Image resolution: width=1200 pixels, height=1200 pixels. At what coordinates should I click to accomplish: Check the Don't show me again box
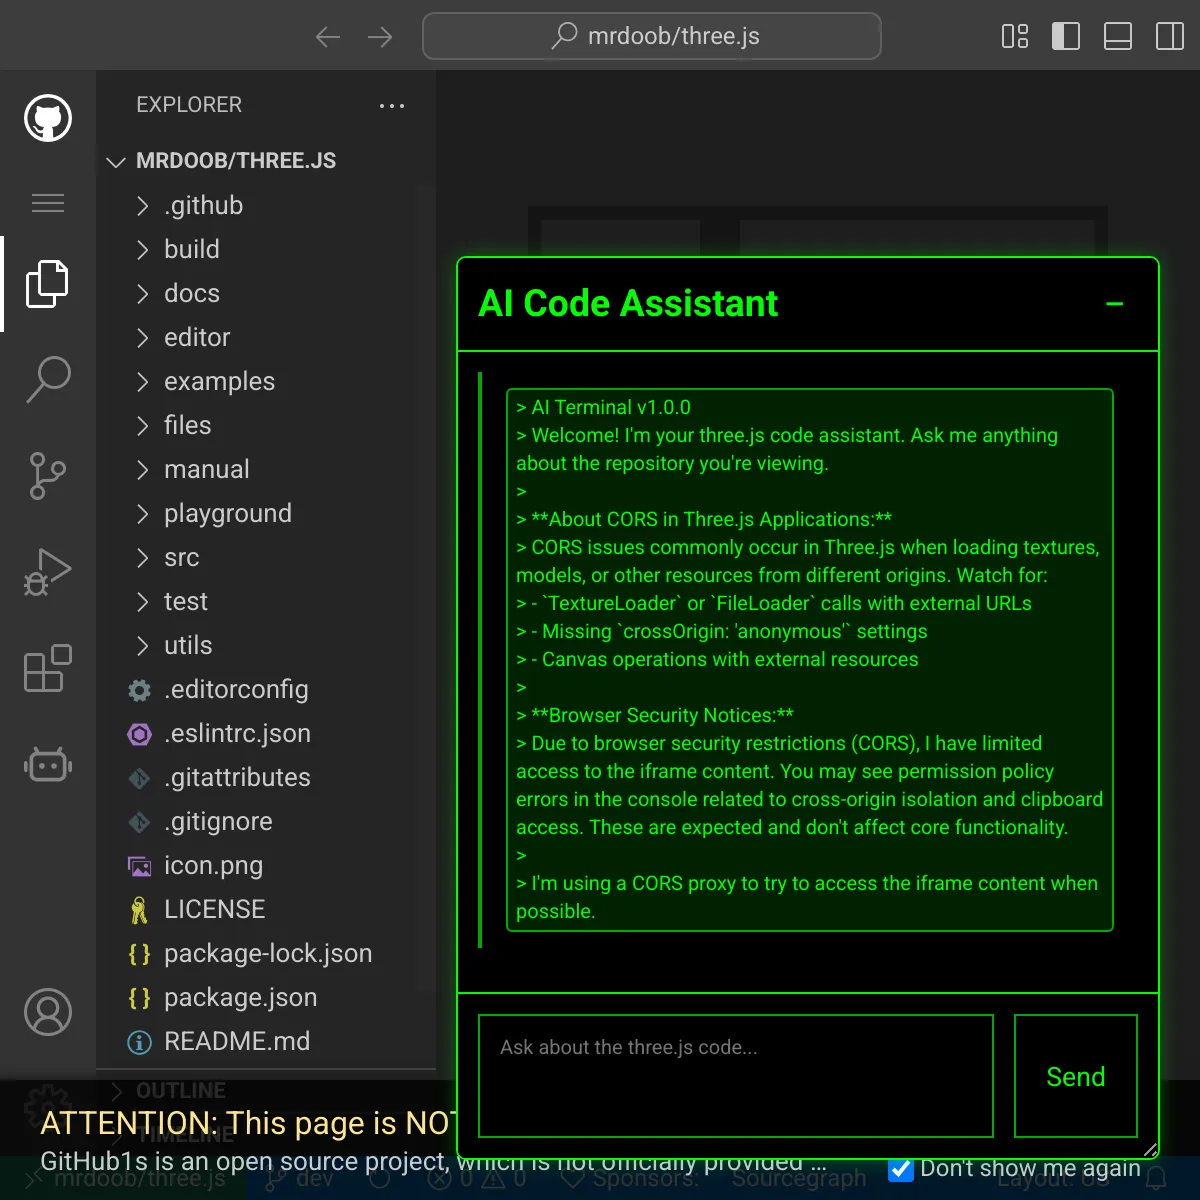coord(901,1169)
